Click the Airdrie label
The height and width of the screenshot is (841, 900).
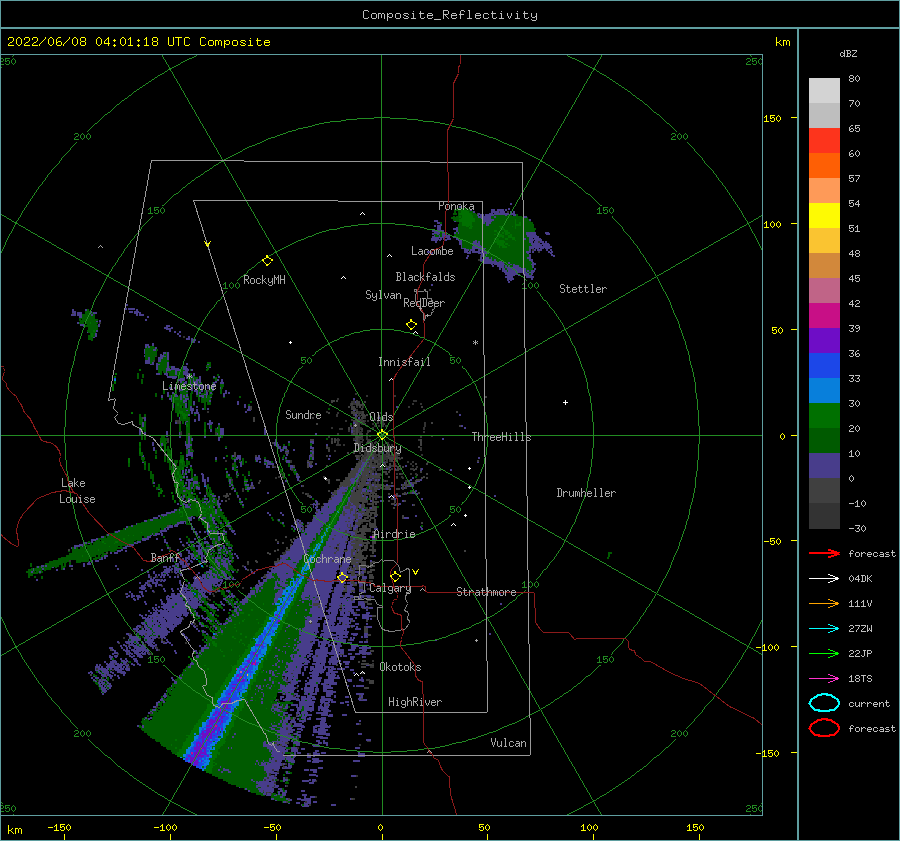pos(394,534)
